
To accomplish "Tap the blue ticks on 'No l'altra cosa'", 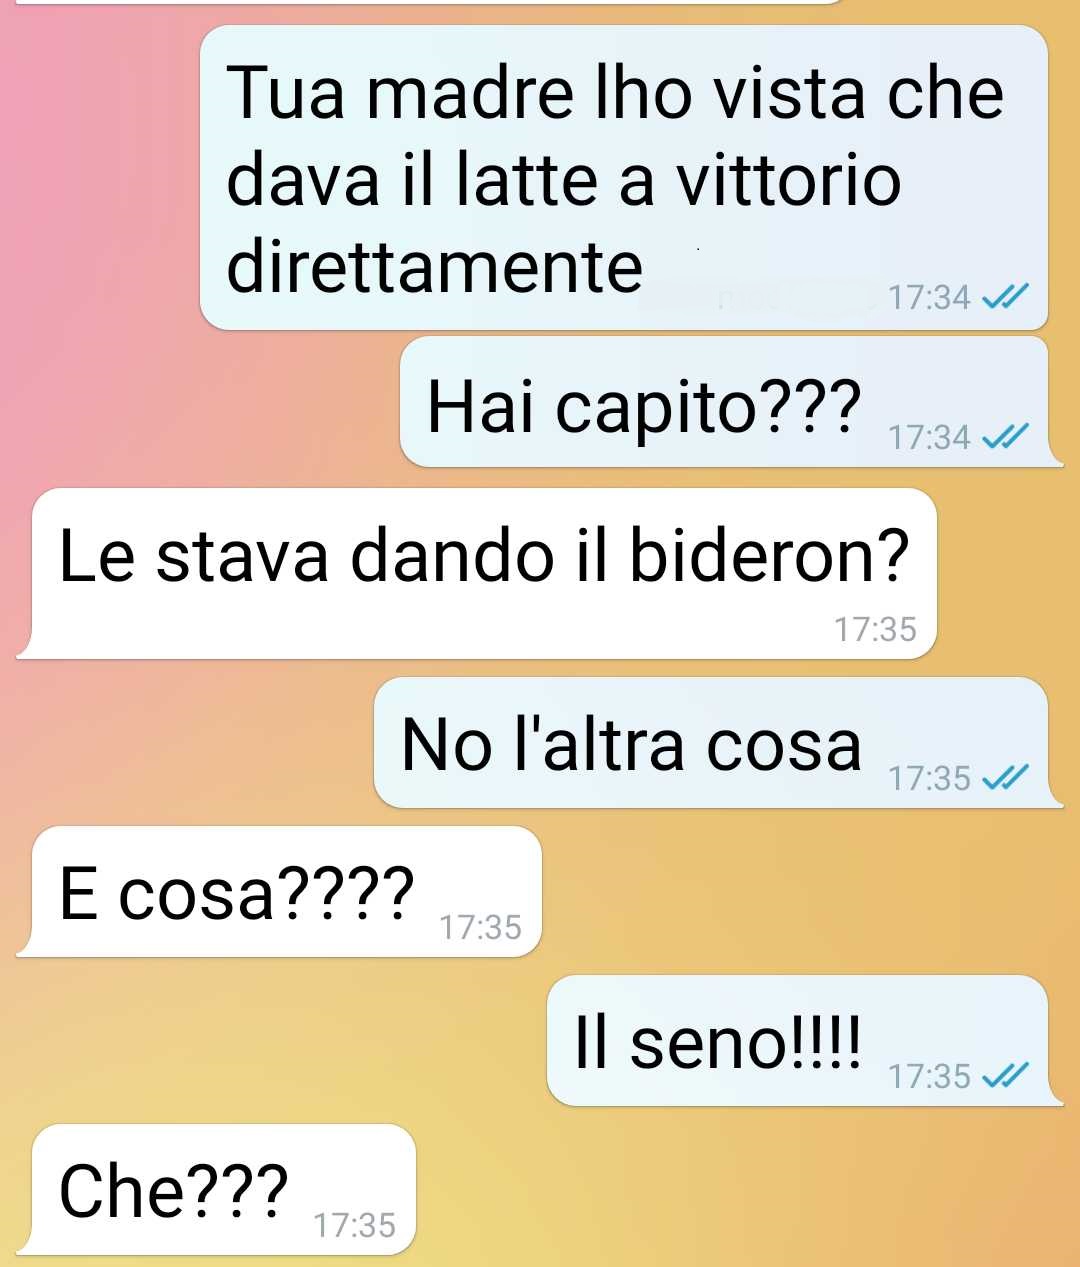I will [1006, 777].
